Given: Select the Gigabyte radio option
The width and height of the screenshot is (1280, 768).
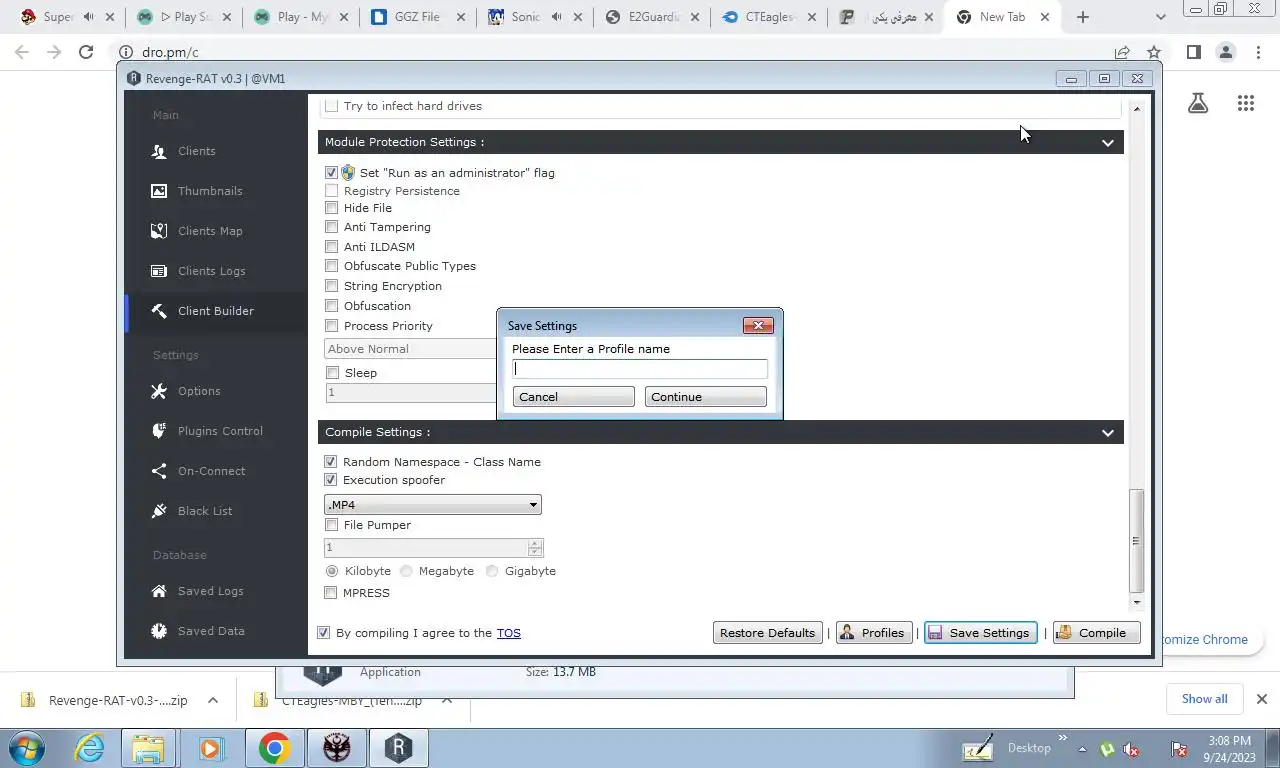Looking at the screenshot, I should (492, 571).
